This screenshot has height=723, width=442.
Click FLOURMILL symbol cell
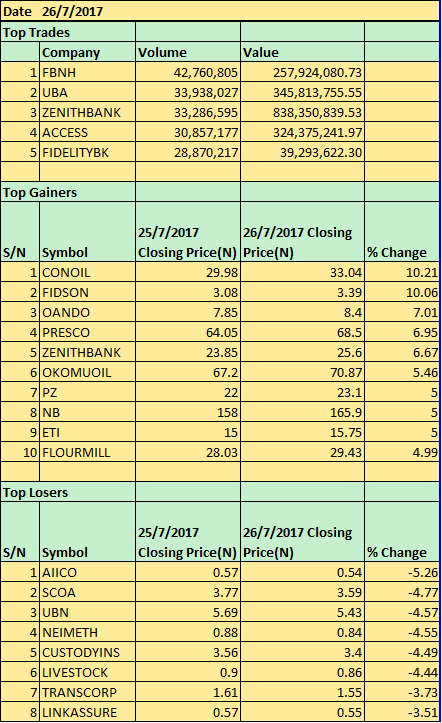tap(88, 452)
